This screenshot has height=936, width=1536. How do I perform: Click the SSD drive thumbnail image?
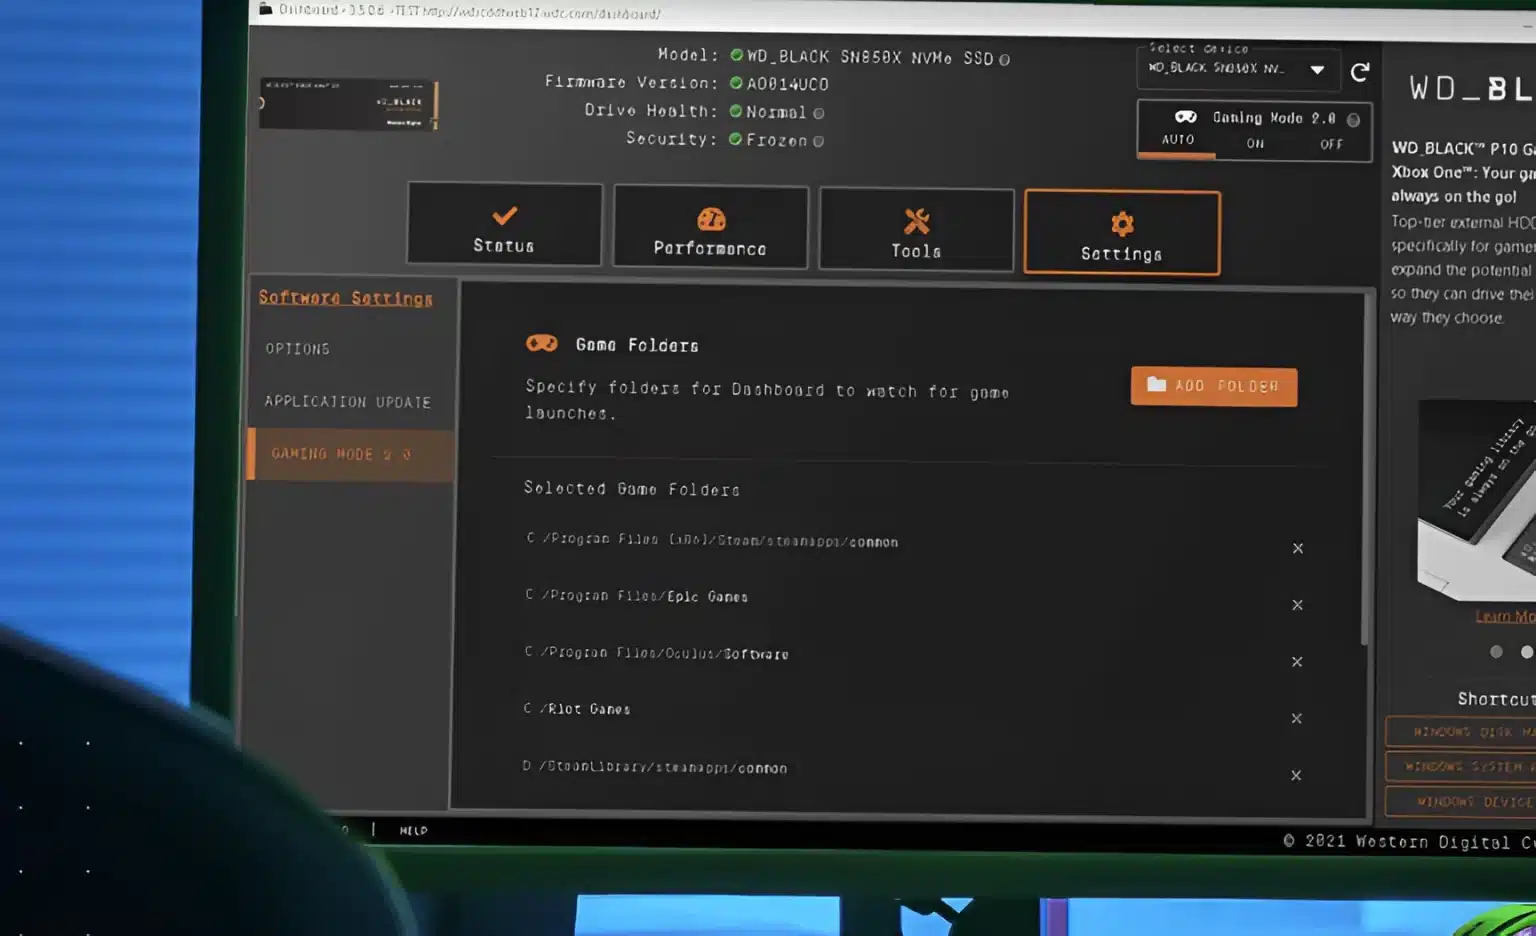pyautogui.click(x=348, y=103)
